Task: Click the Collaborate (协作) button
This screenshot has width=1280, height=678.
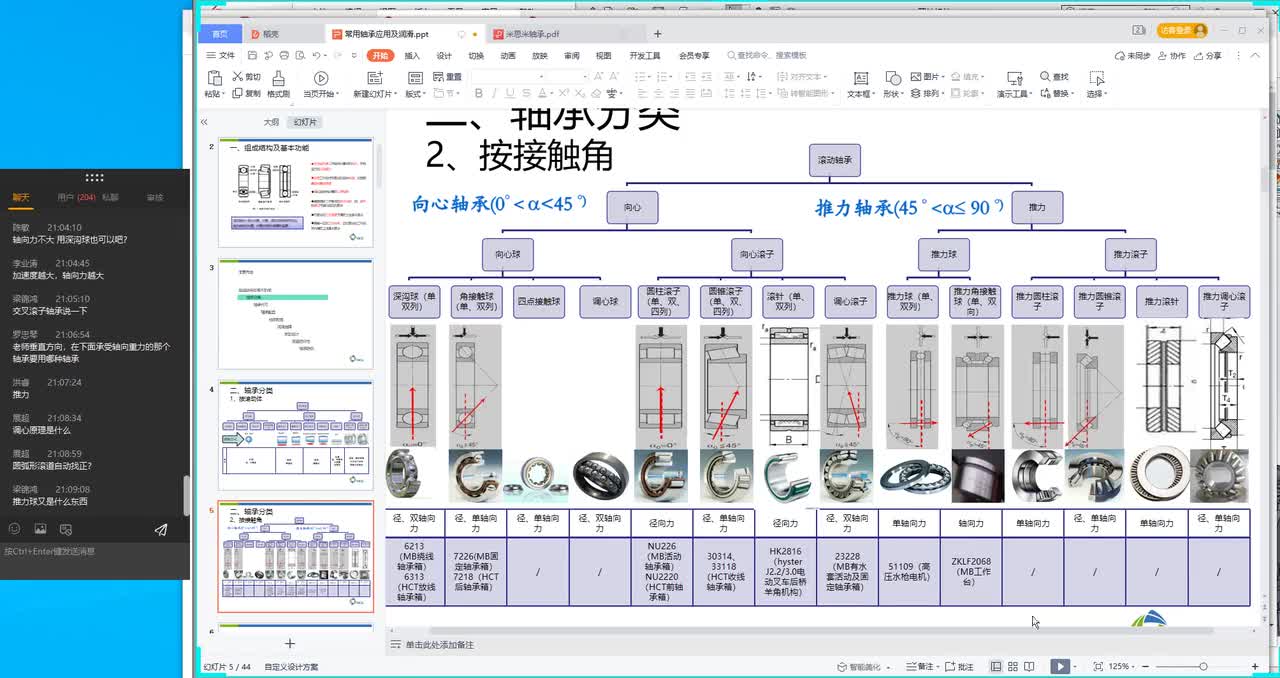Action: (x=1172, y=56)
